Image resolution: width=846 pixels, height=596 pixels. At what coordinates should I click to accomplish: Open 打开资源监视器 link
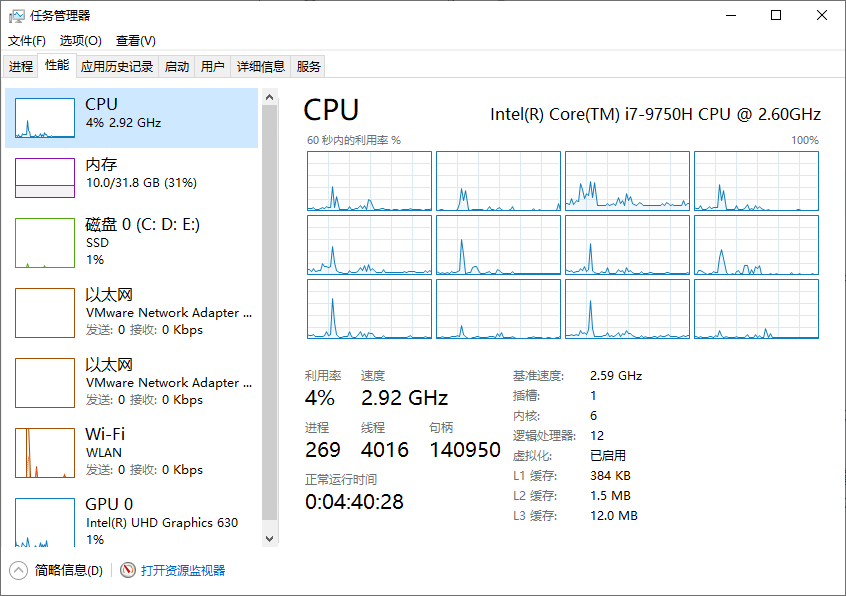[183, 570]
